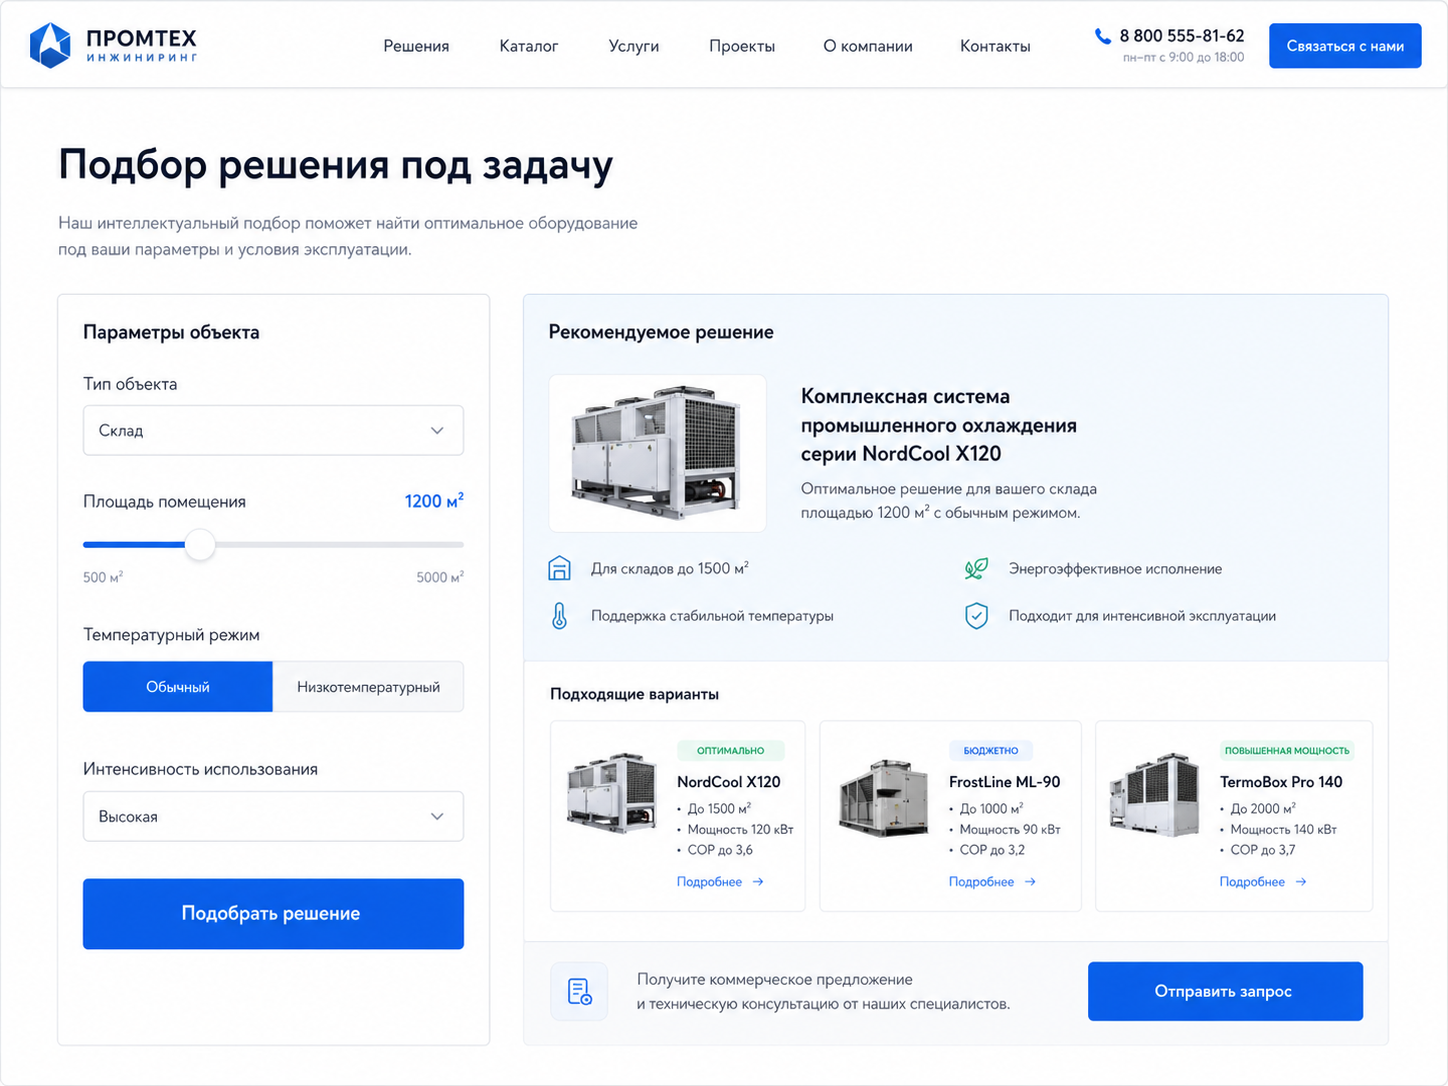The width and height of the screenshot is (1448, 1086).
Task: Click the 'БЮДЖЕТНО' blue badge
Action: [x=991, y=751]
